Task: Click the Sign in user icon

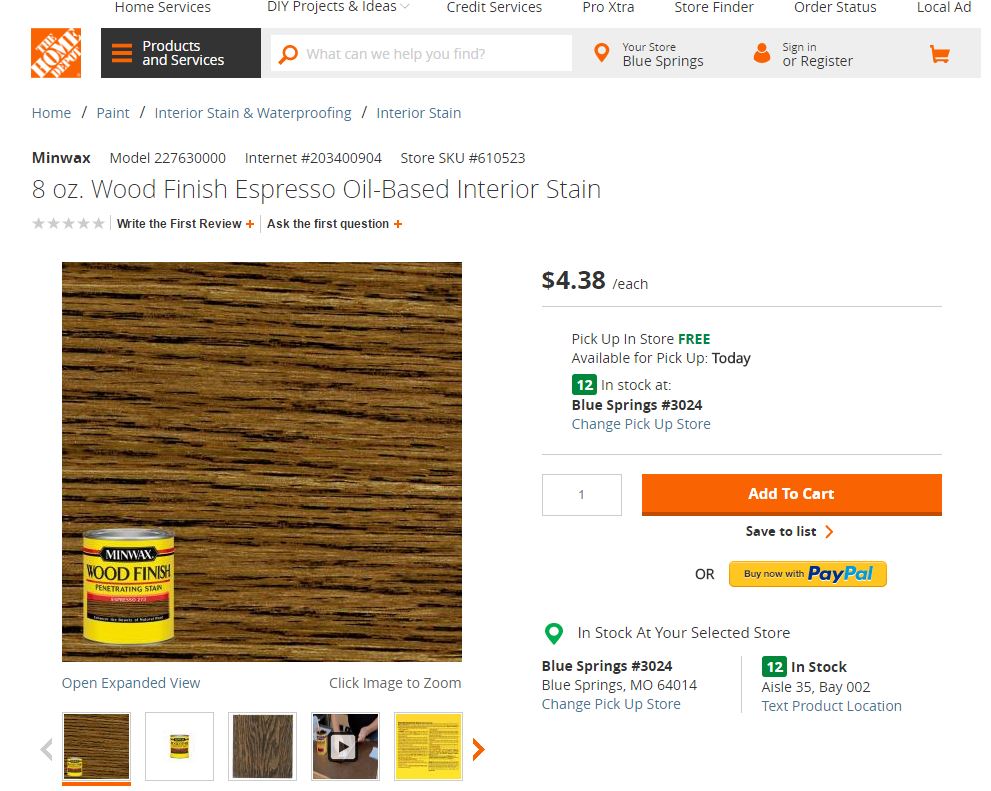Action: coord(762,53)
